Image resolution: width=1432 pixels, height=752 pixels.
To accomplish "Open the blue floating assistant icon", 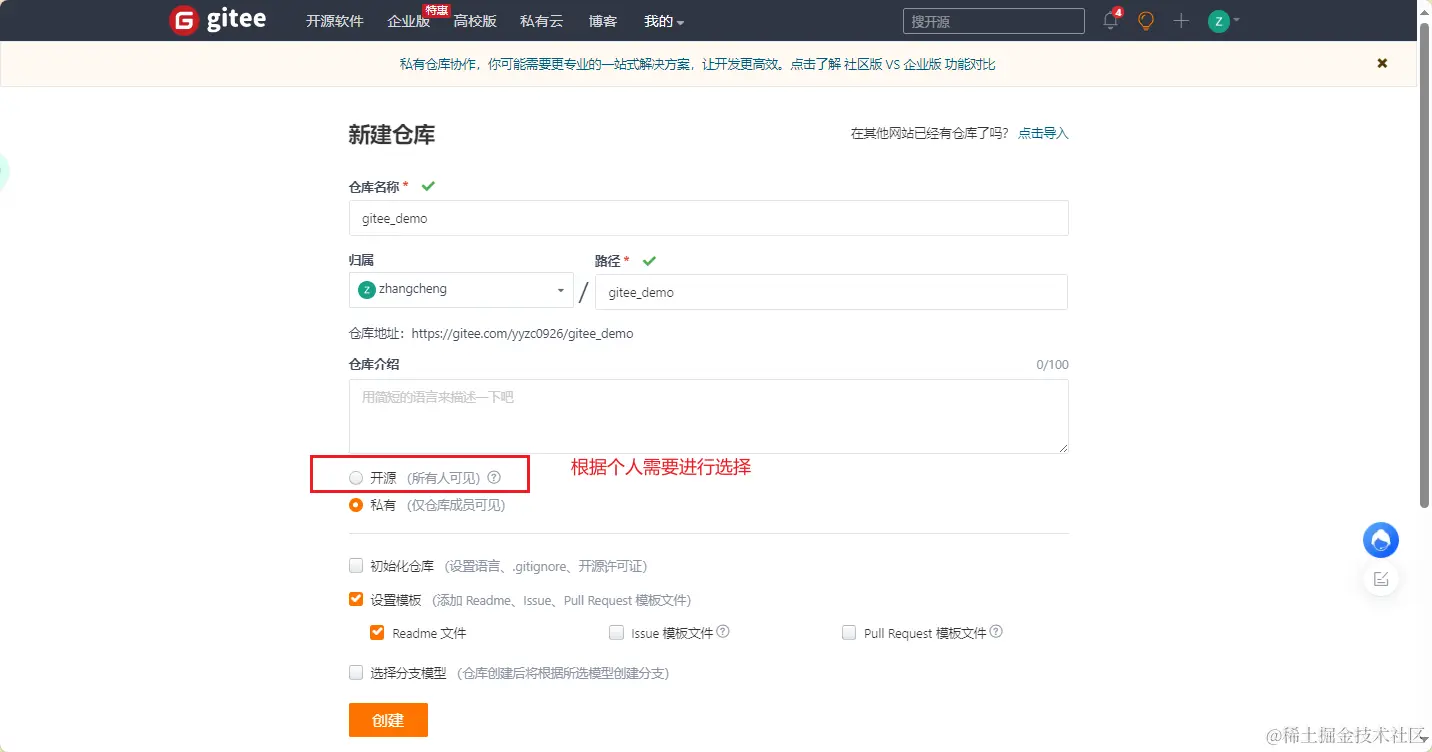I will [1381, 540].
